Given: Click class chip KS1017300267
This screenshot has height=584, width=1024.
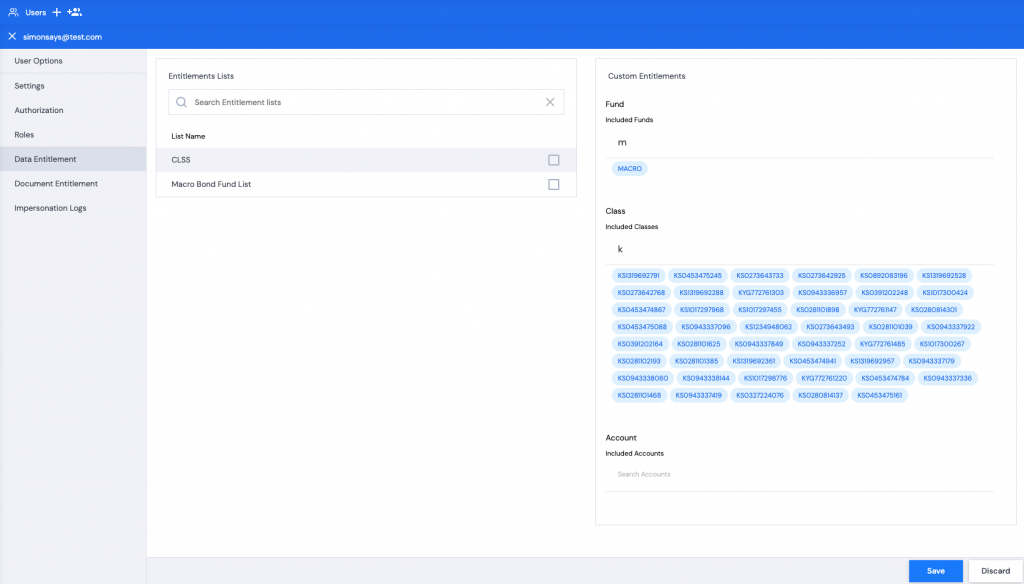Looking at the screenshot, I should 942,344.
